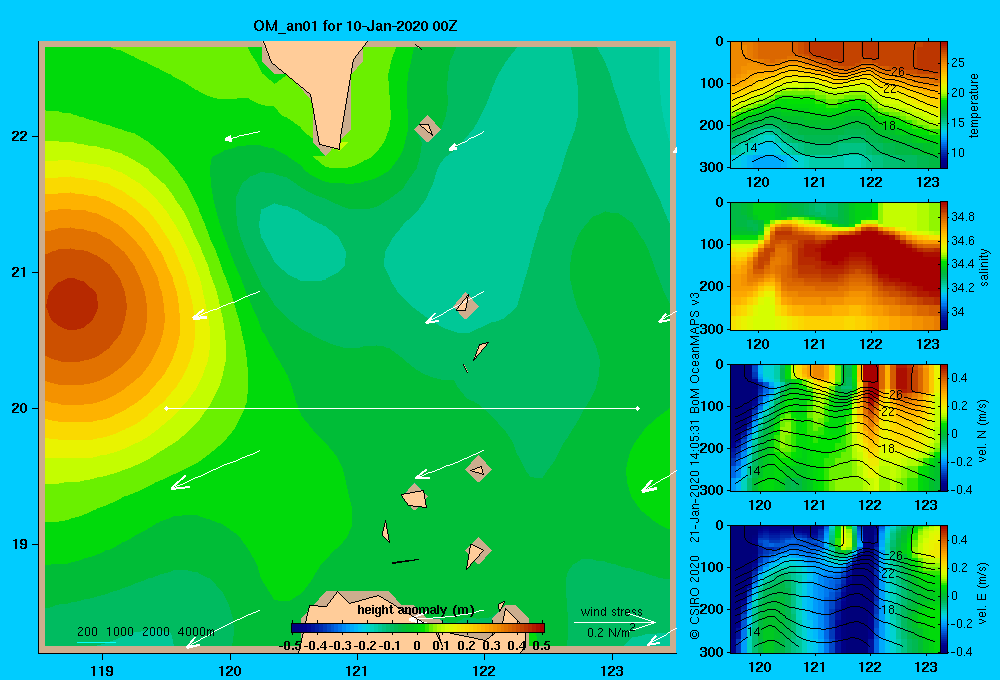Click depth label '100' of the temperature plot
The width and height of the screenshot is (1000, 680).
click(x=712, y=83)
